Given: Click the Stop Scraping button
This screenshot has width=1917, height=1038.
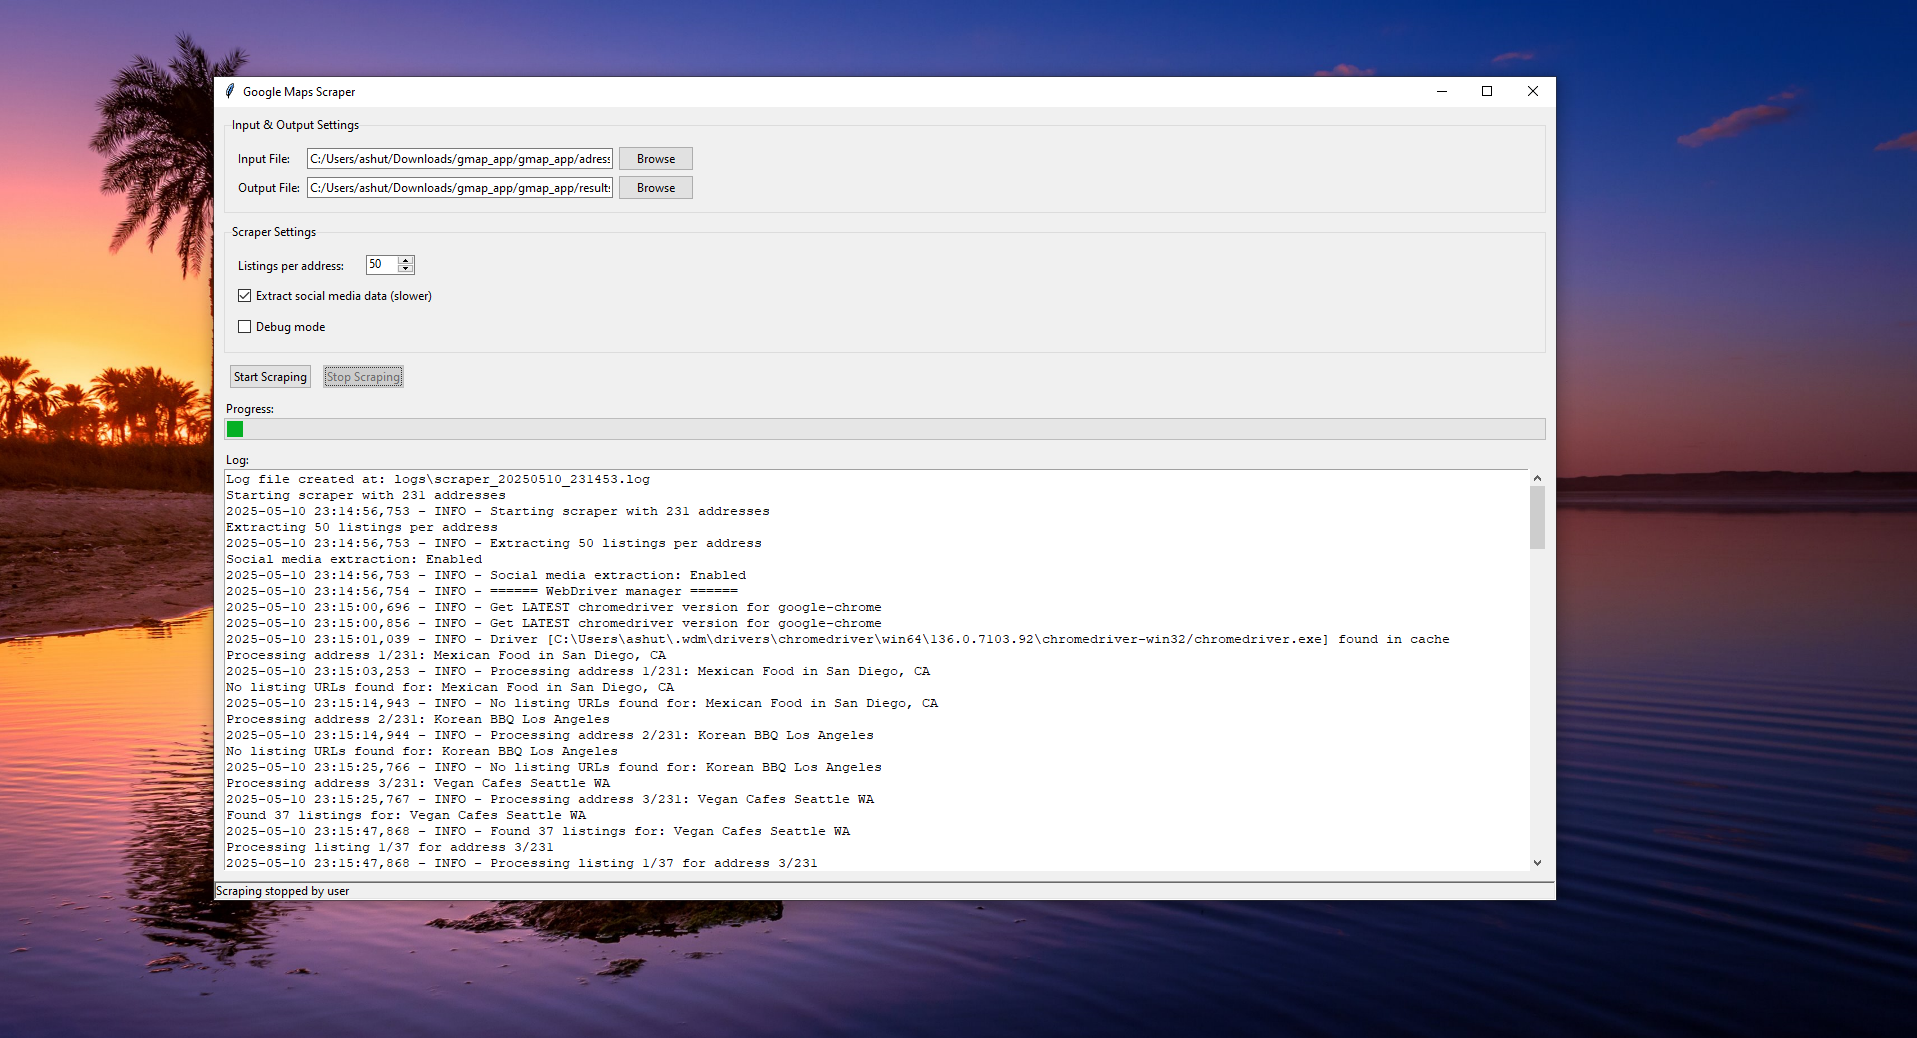Looking at the screenshot, I should click(x=363, y=377).
